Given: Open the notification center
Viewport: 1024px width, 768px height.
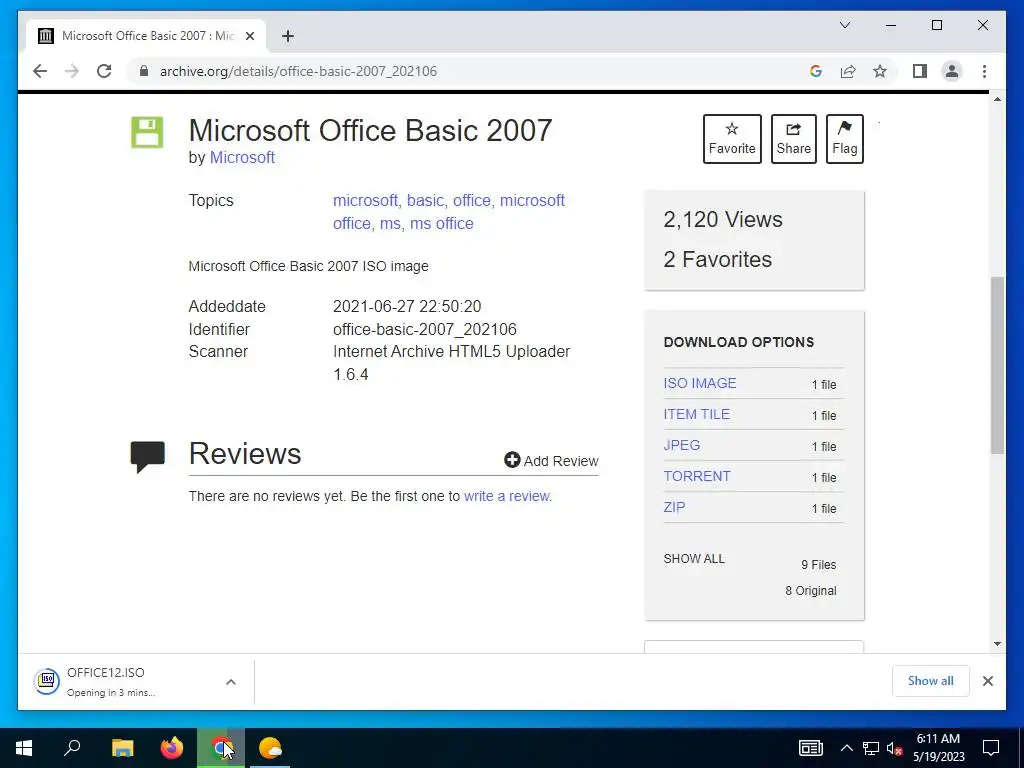Looking at the screenshot, I should [x=991, y=748].
